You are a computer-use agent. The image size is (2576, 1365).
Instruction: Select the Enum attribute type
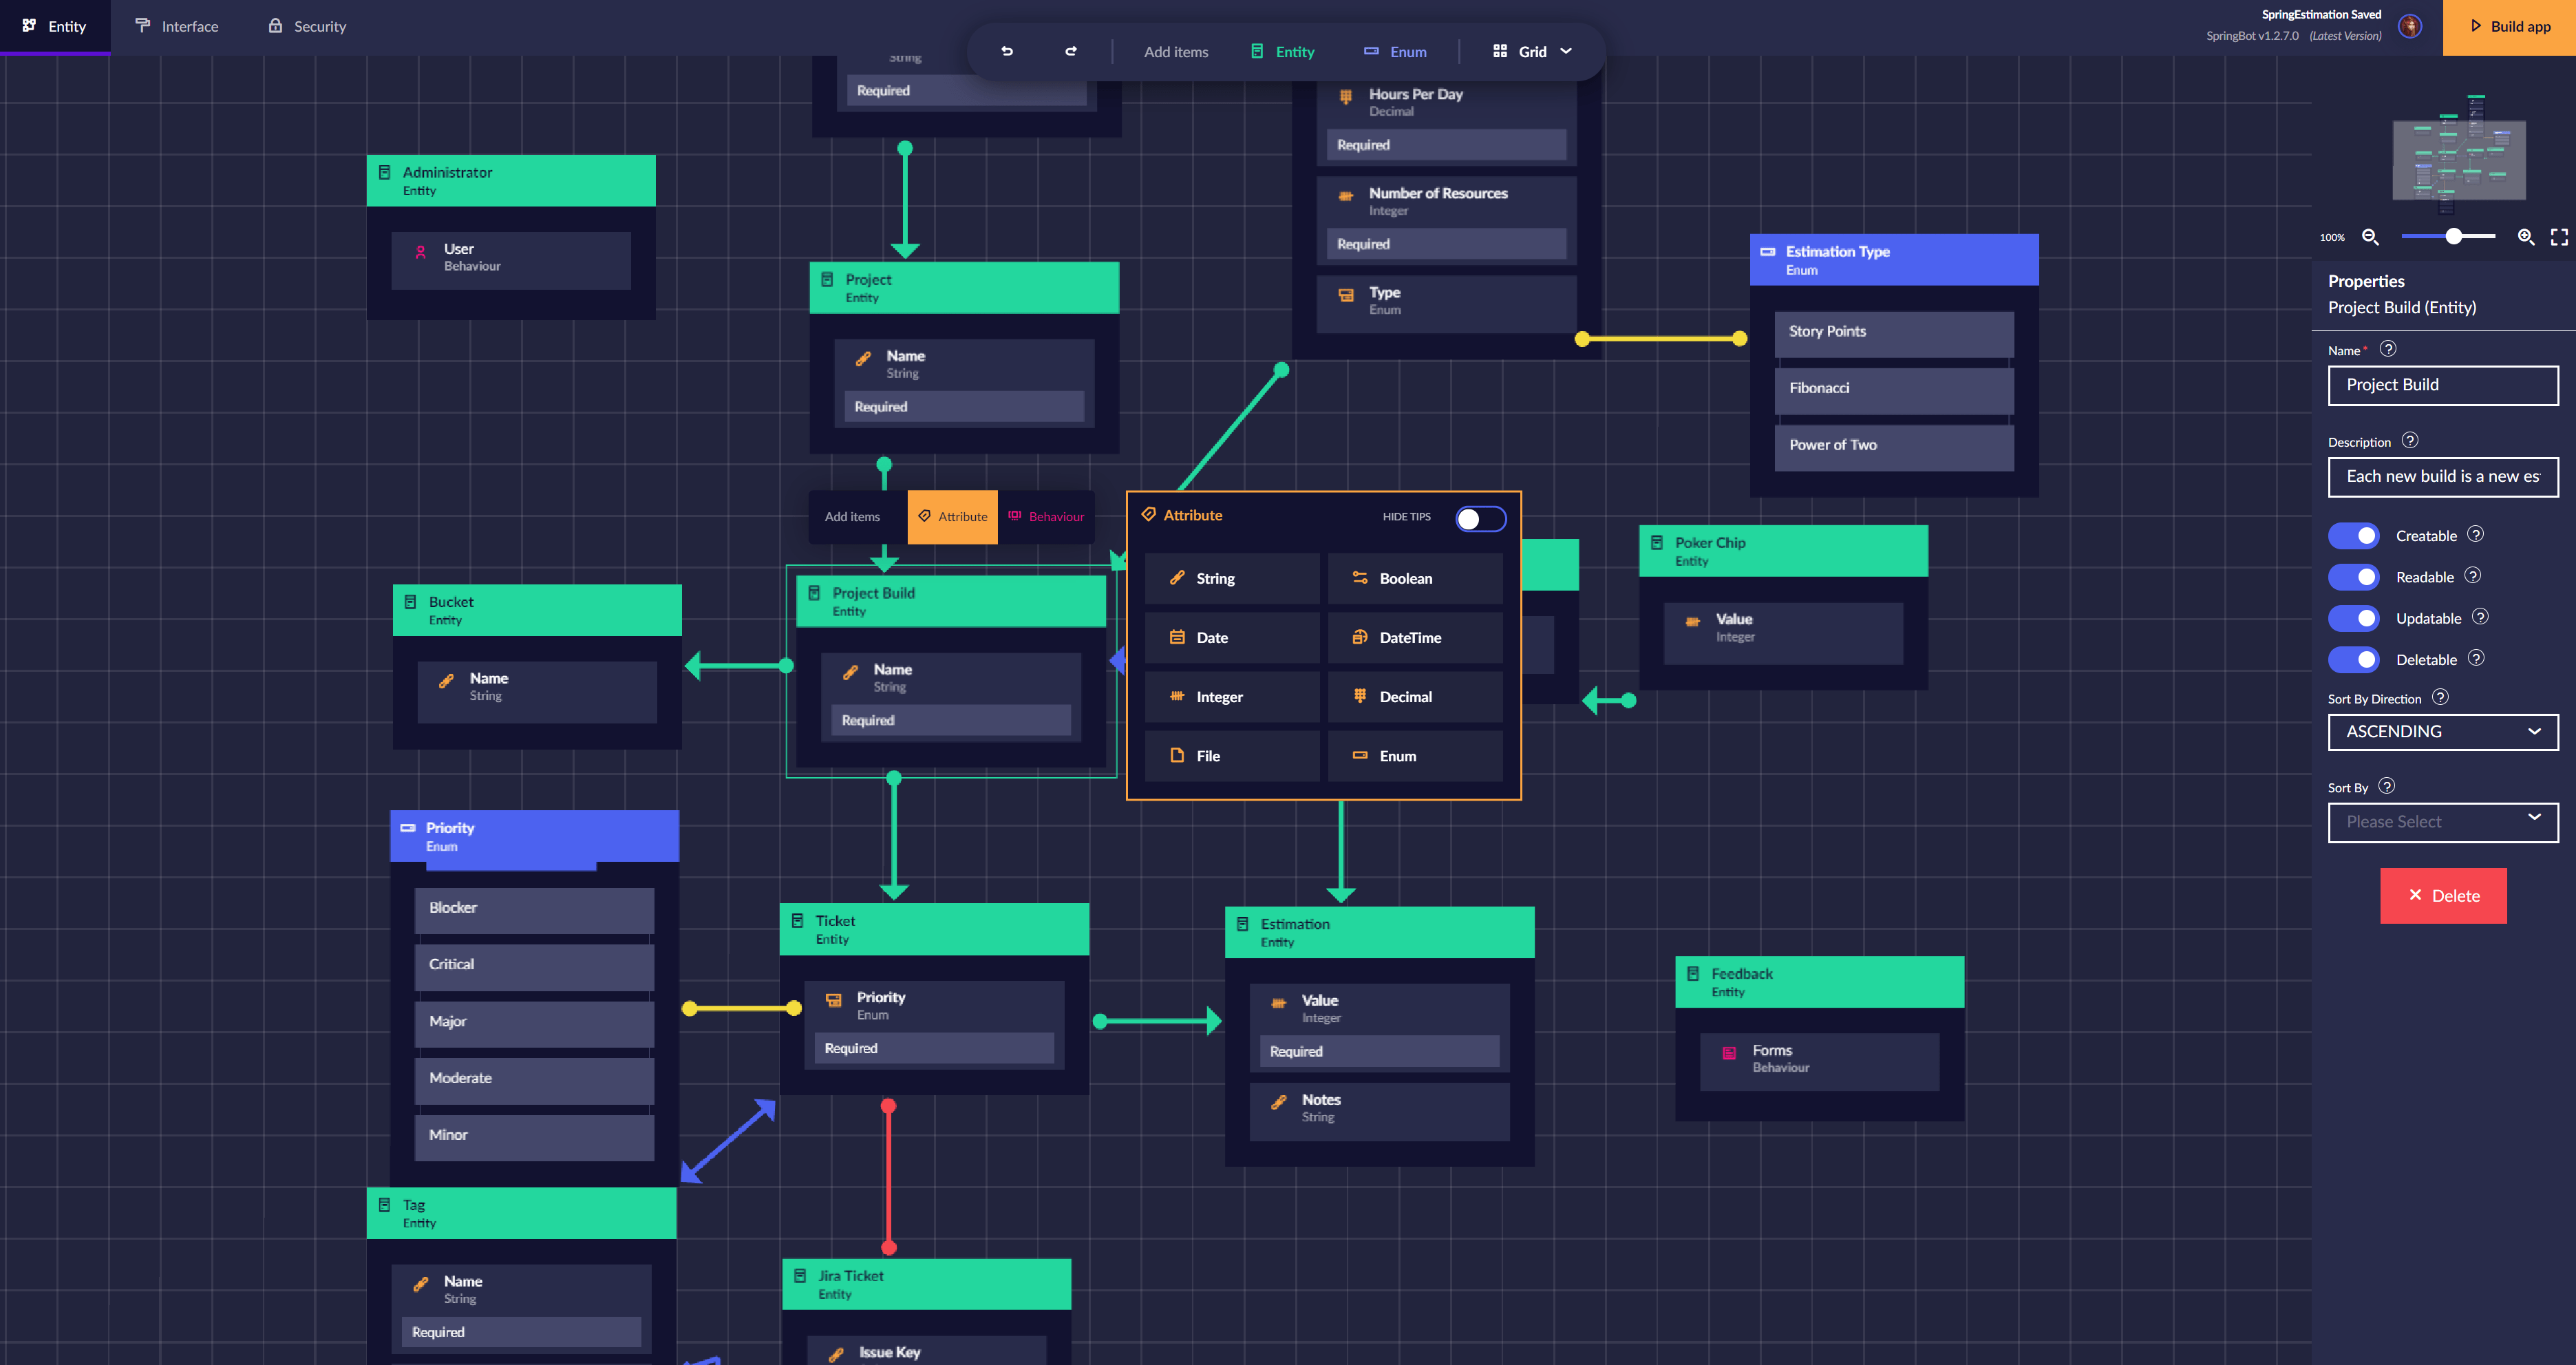pyautogui.click(x=1415, y=755)
